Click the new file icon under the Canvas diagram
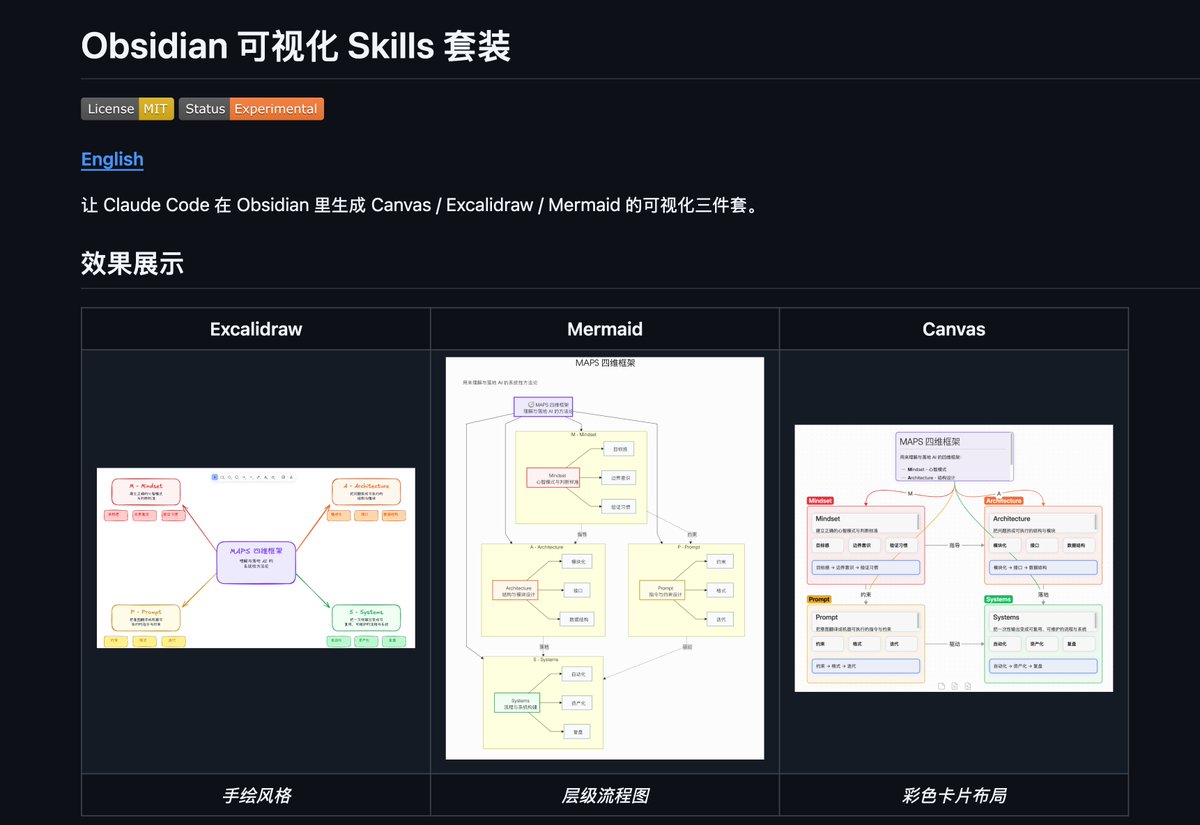Image resolution: width=1200 pixels, height=825 pixels. click(x=941, y=687)
